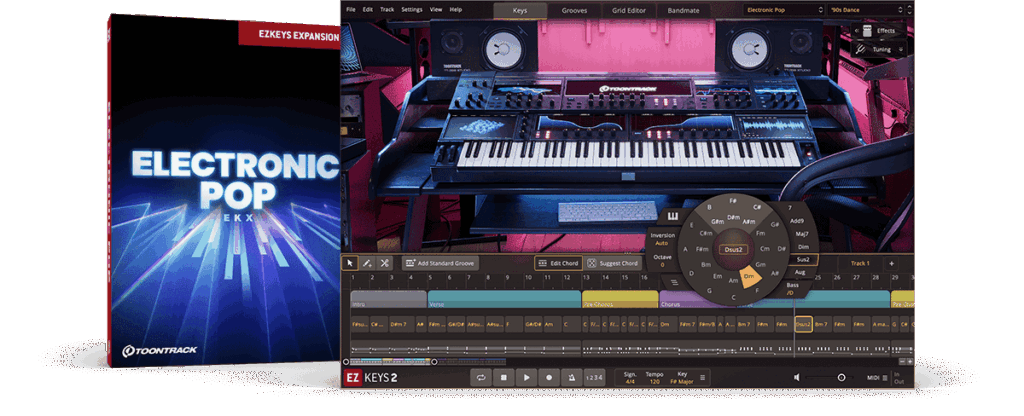Click the Dsus2 chord wheel center
The width and height of the screenshot is (1024, 416).
(x=733, y=249)
